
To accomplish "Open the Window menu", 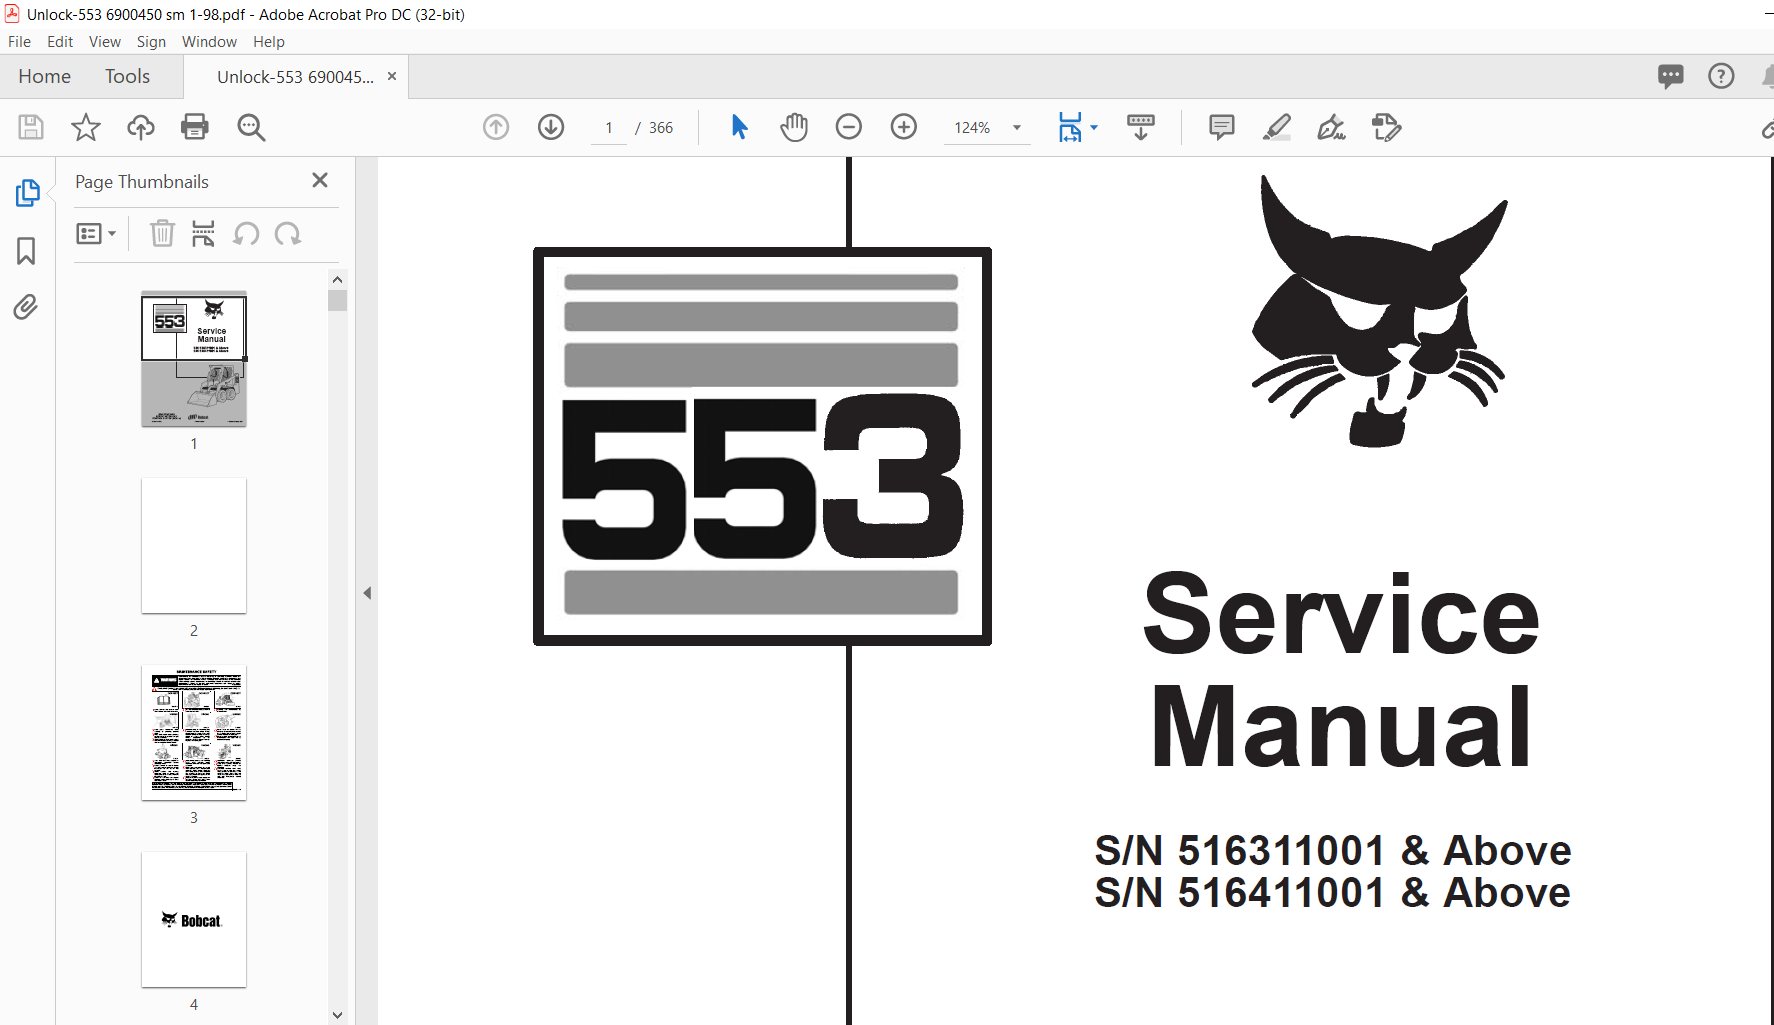I will click(x=209, y=42).
